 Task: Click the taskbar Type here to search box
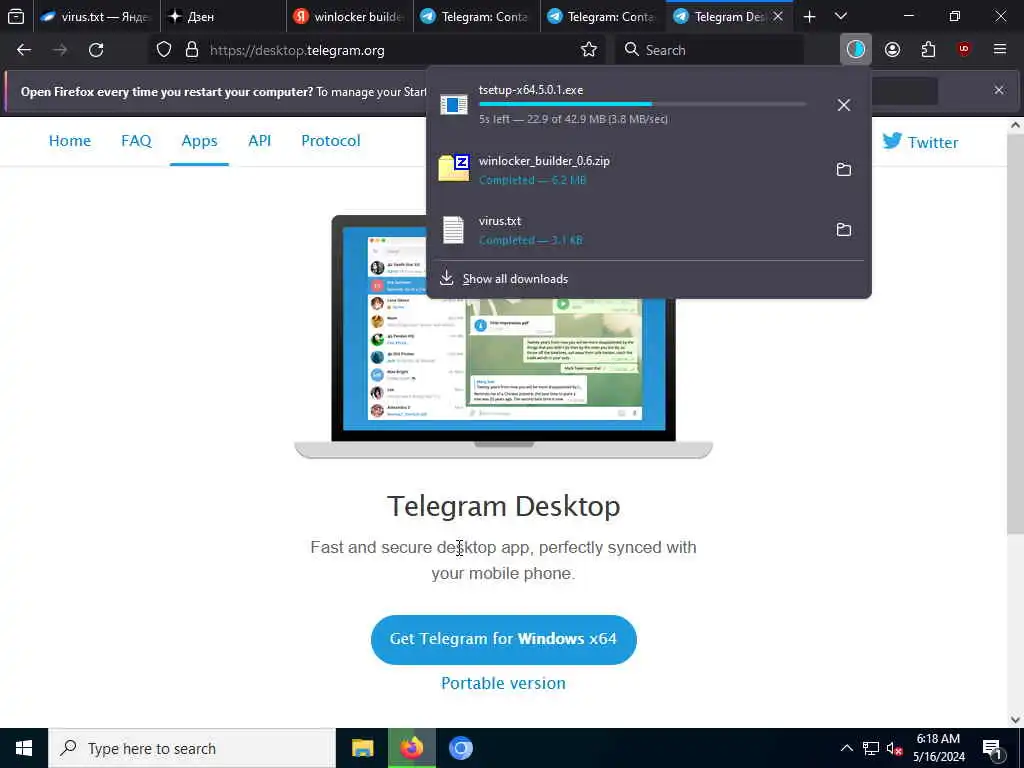click(x=192, y=748)
